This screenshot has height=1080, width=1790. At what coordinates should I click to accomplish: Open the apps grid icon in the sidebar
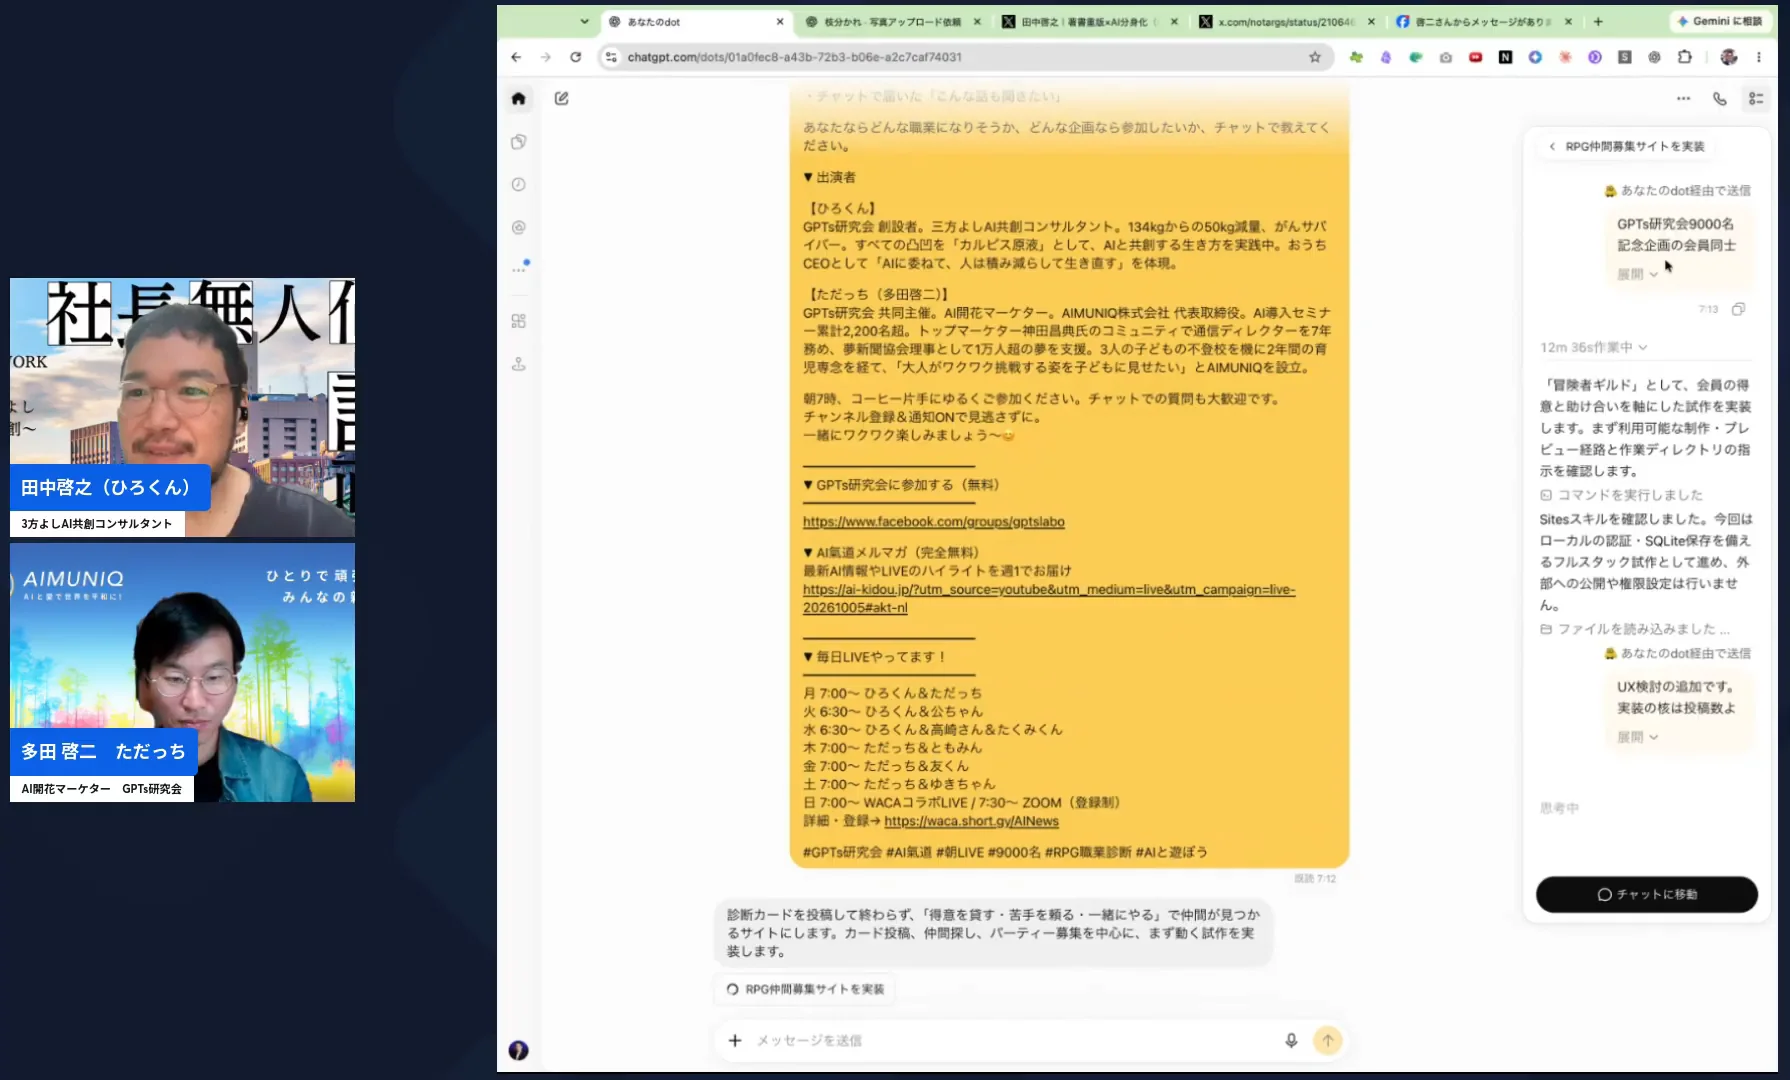point(518,321)
